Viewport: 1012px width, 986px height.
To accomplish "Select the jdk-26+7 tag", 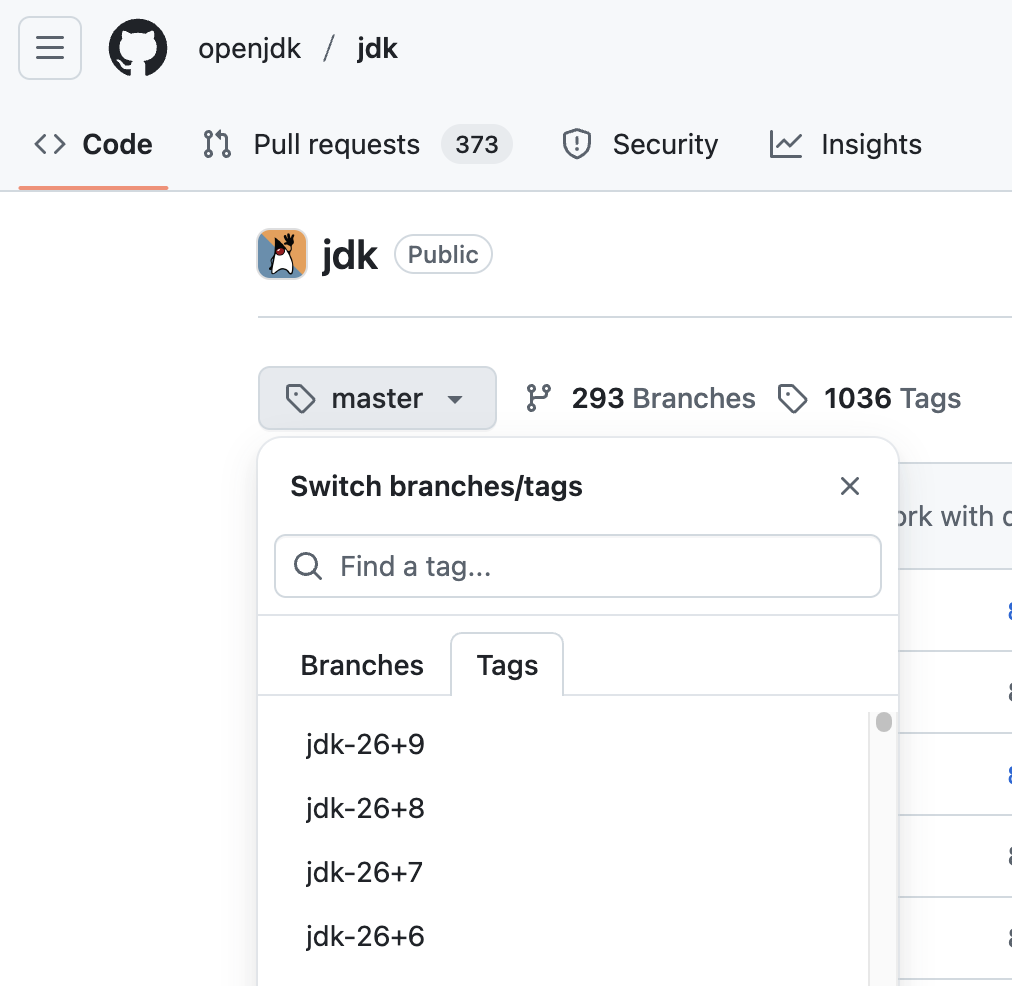I will 364,872.
